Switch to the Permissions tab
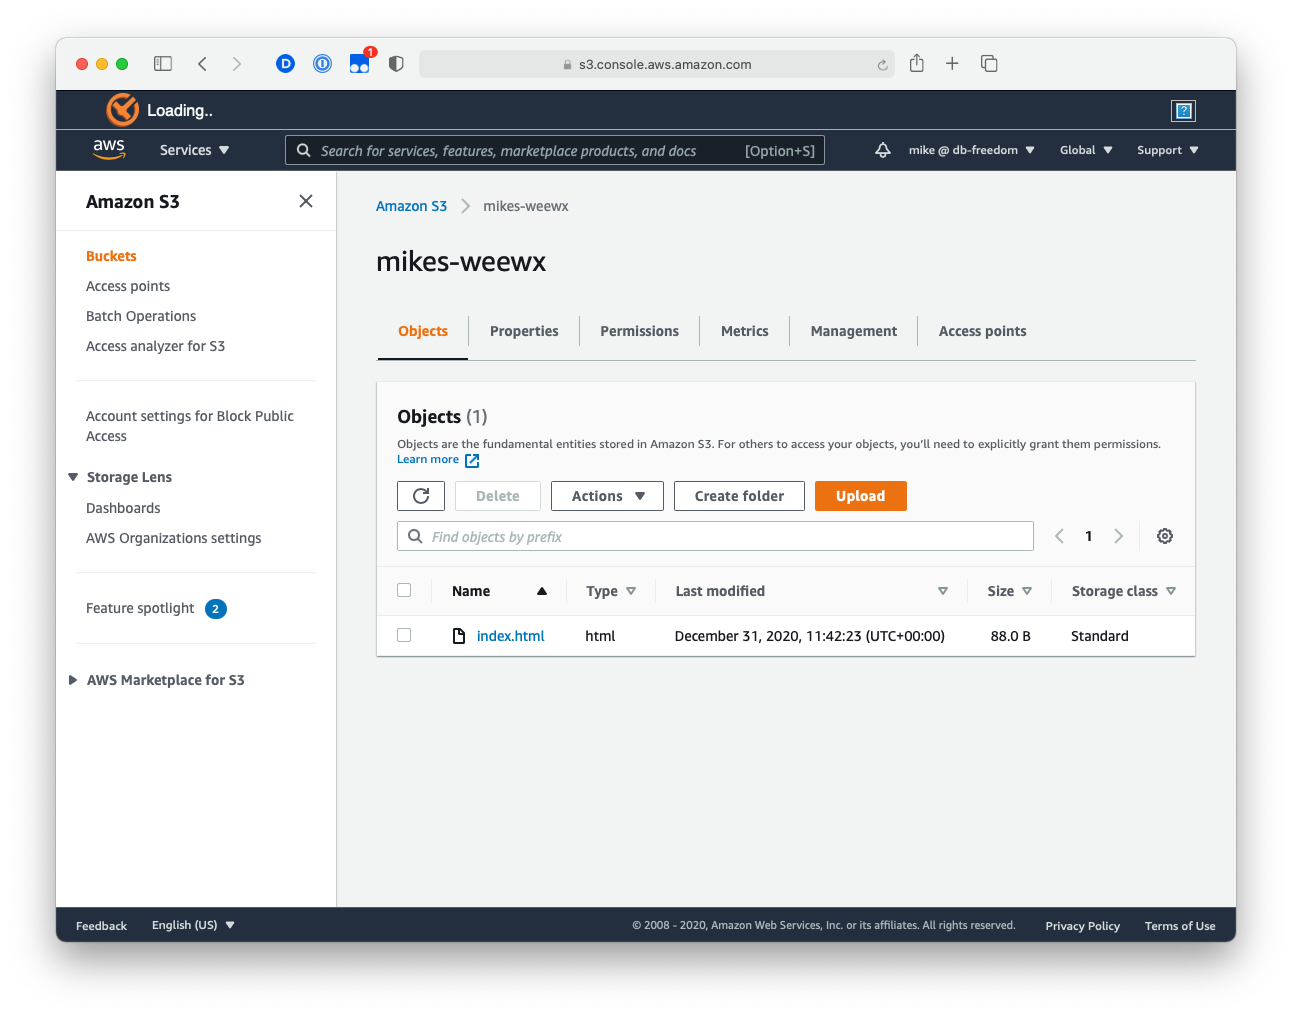1292x1016 pixels. pyautogui.click(x=639, y=331)
